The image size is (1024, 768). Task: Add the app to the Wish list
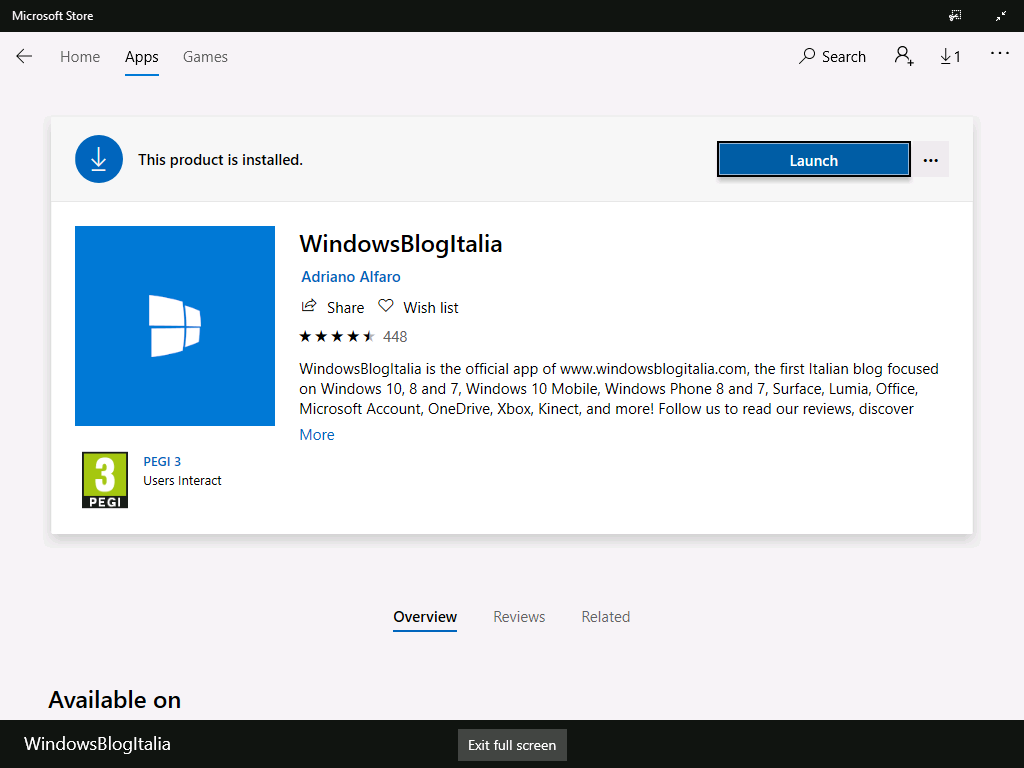coord(419,307)
